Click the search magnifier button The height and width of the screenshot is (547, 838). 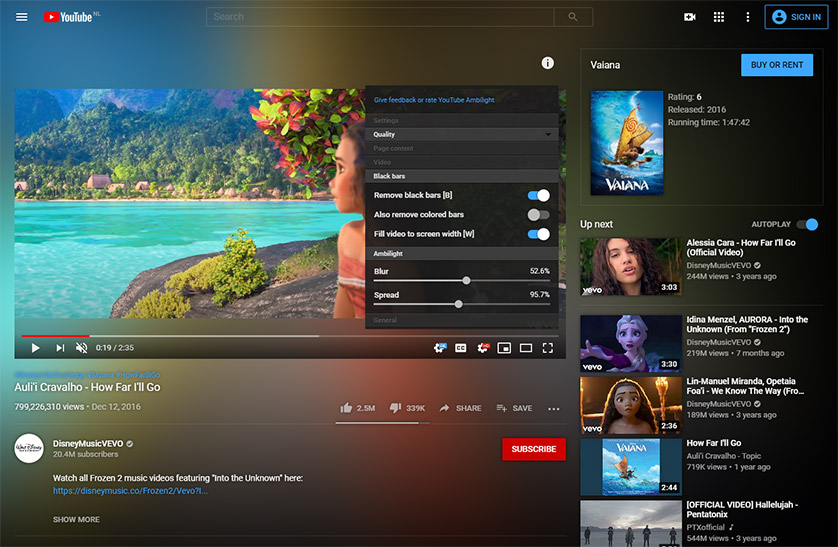pyautogui.click(x=573, y=17)
